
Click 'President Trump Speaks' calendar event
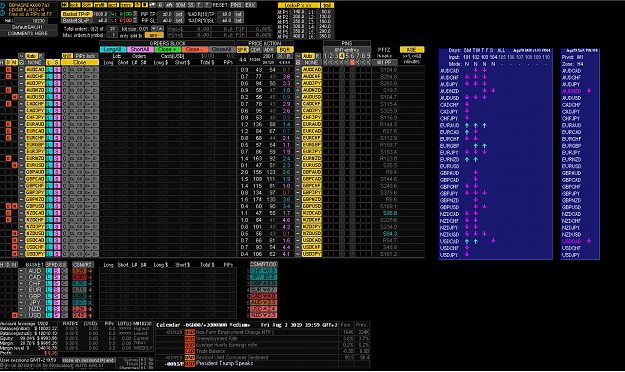(224, 363)
